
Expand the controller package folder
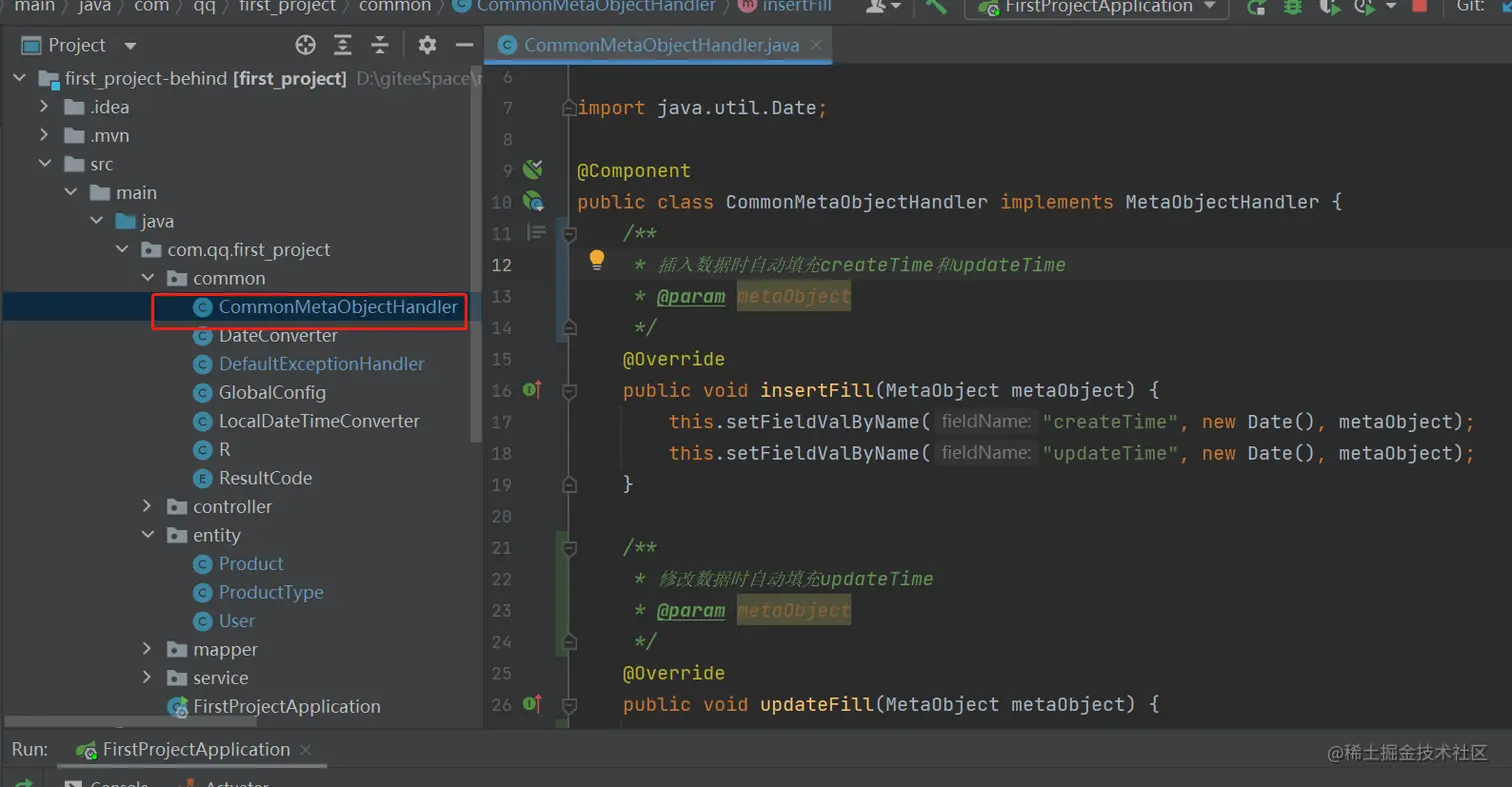[x=147, y=507]
